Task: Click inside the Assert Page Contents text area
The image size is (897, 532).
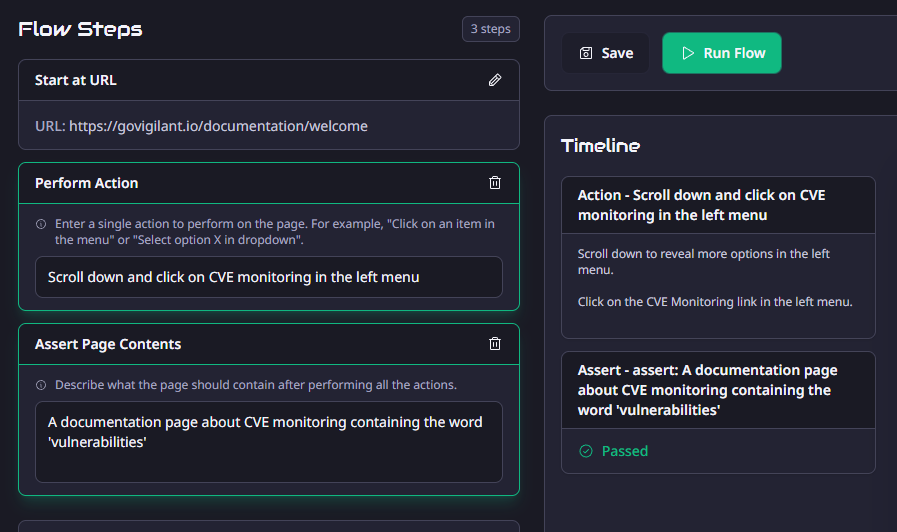Action: coord(268,441)
